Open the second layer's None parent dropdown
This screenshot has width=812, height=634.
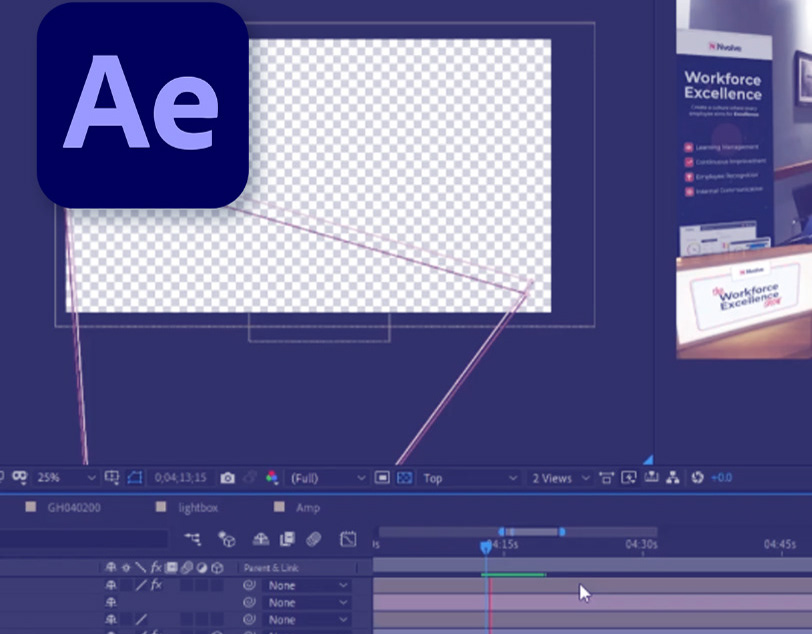[x=307, y=602]
